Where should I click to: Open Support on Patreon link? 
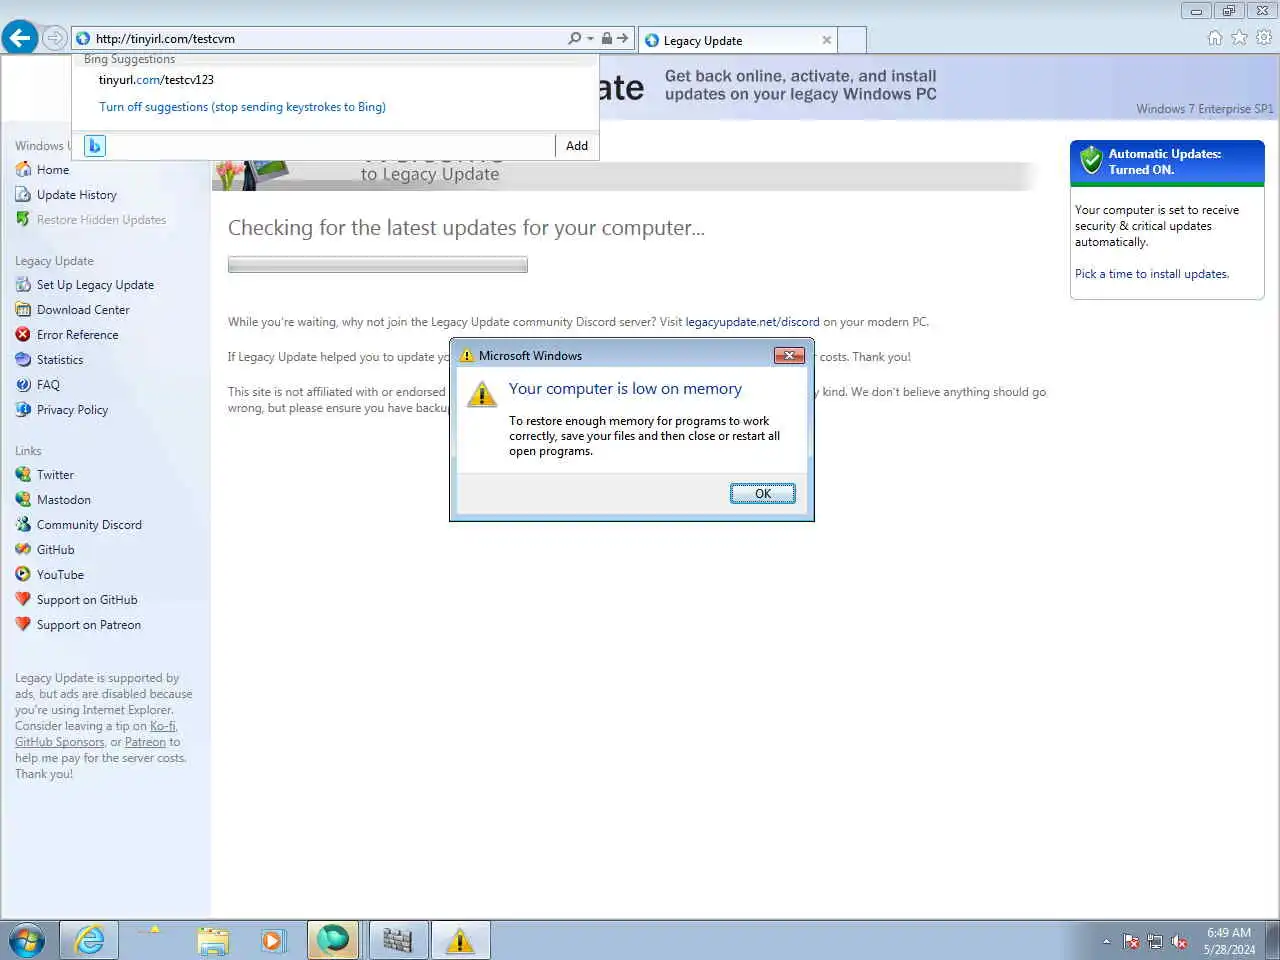tap(89, 625)
